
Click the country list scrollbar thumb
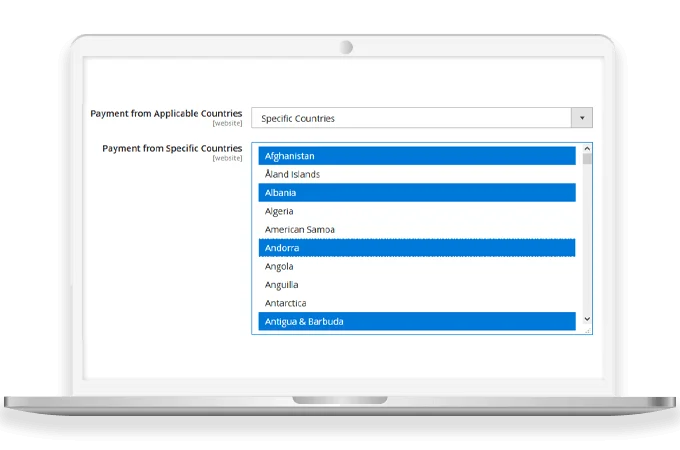pyautogui.click(x=587, y=158)
